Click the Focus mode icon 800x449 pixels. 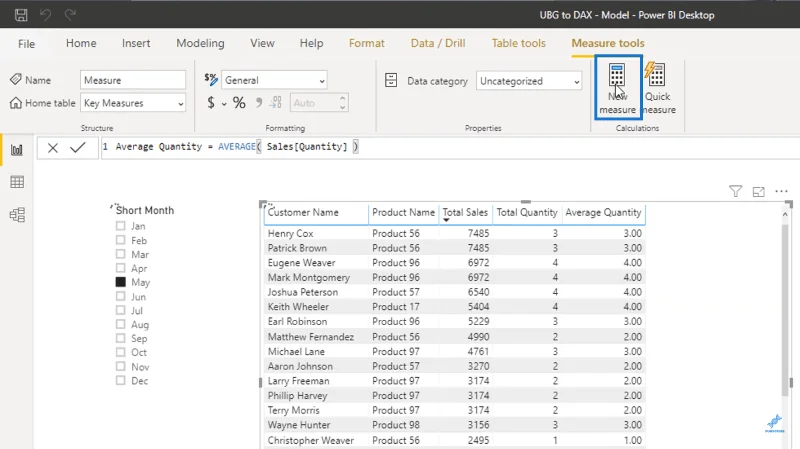click(759, 192)
